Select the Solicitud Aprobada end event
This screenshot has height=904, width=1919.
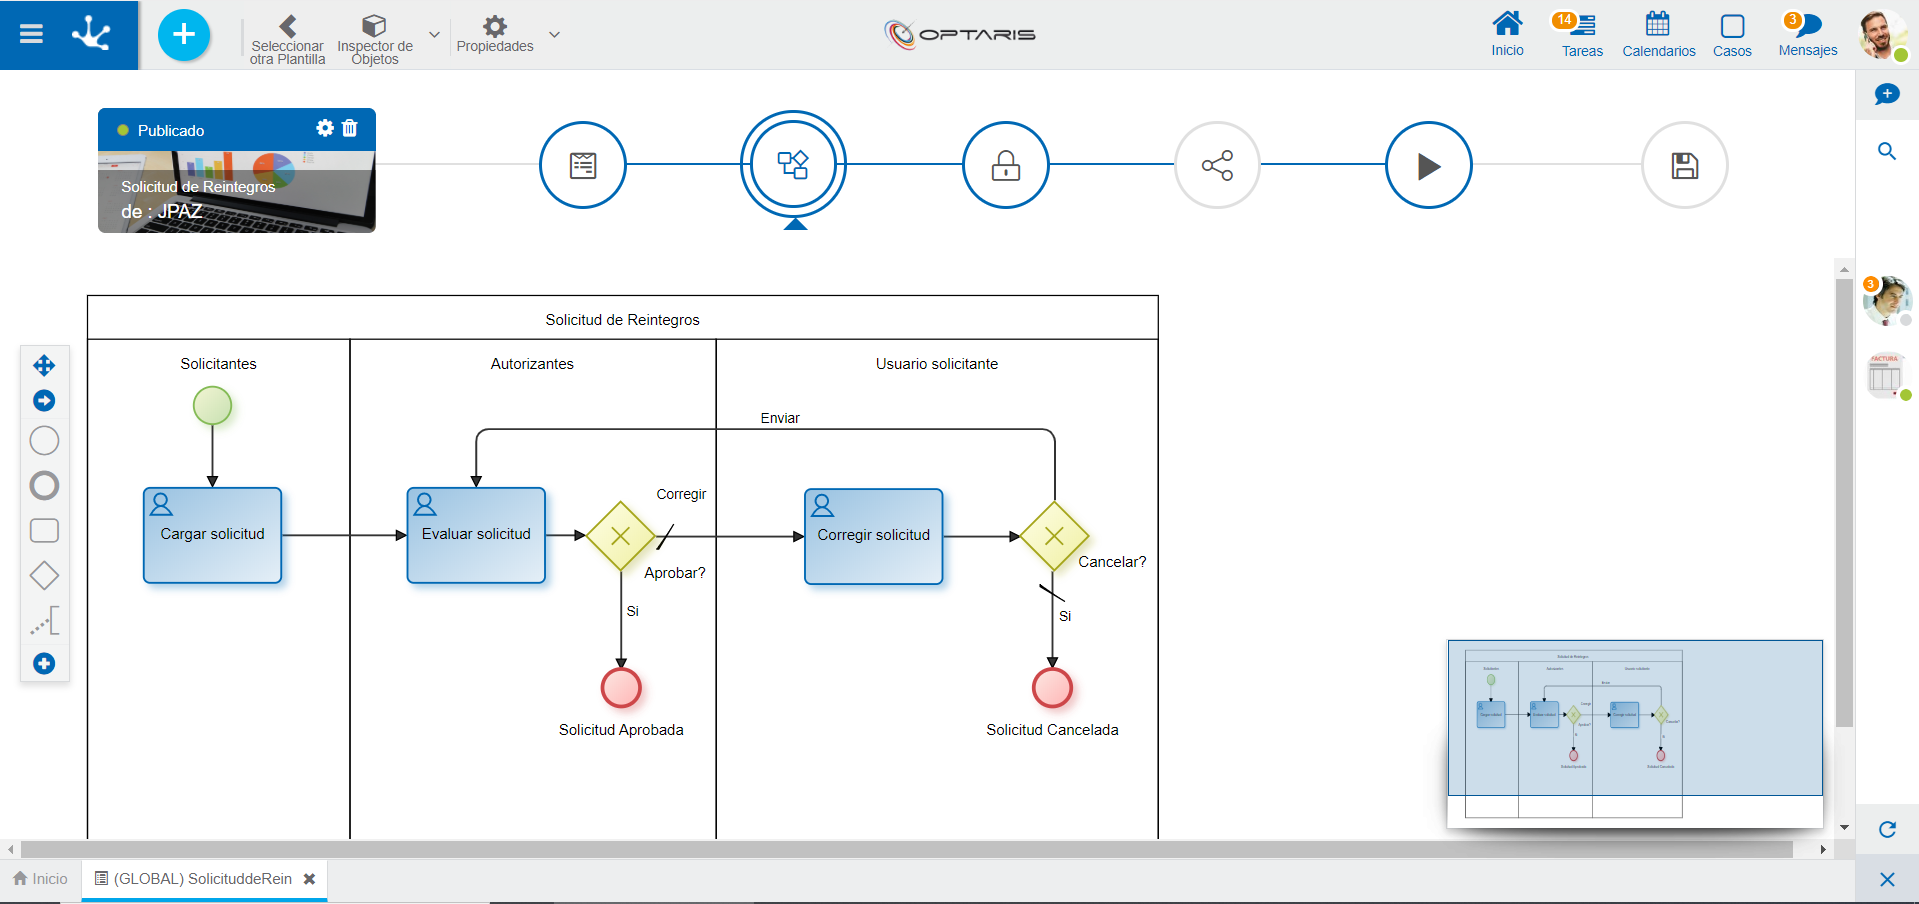click(x=621, y=688)
